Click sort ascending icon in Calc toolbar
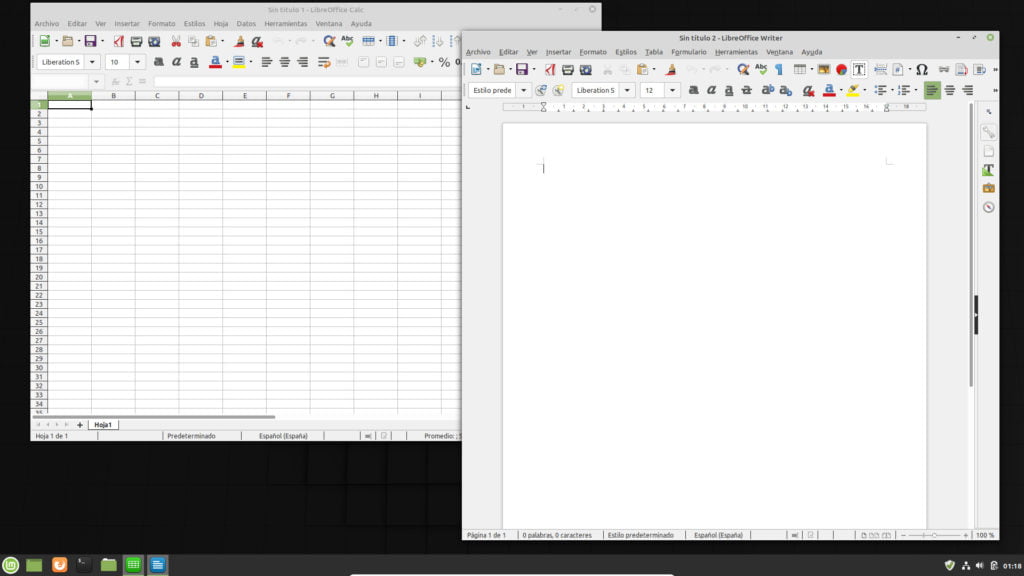Image resolution: width=1024 pixels, height=576 pixels. pyautogui.click(x=438, y=41)
